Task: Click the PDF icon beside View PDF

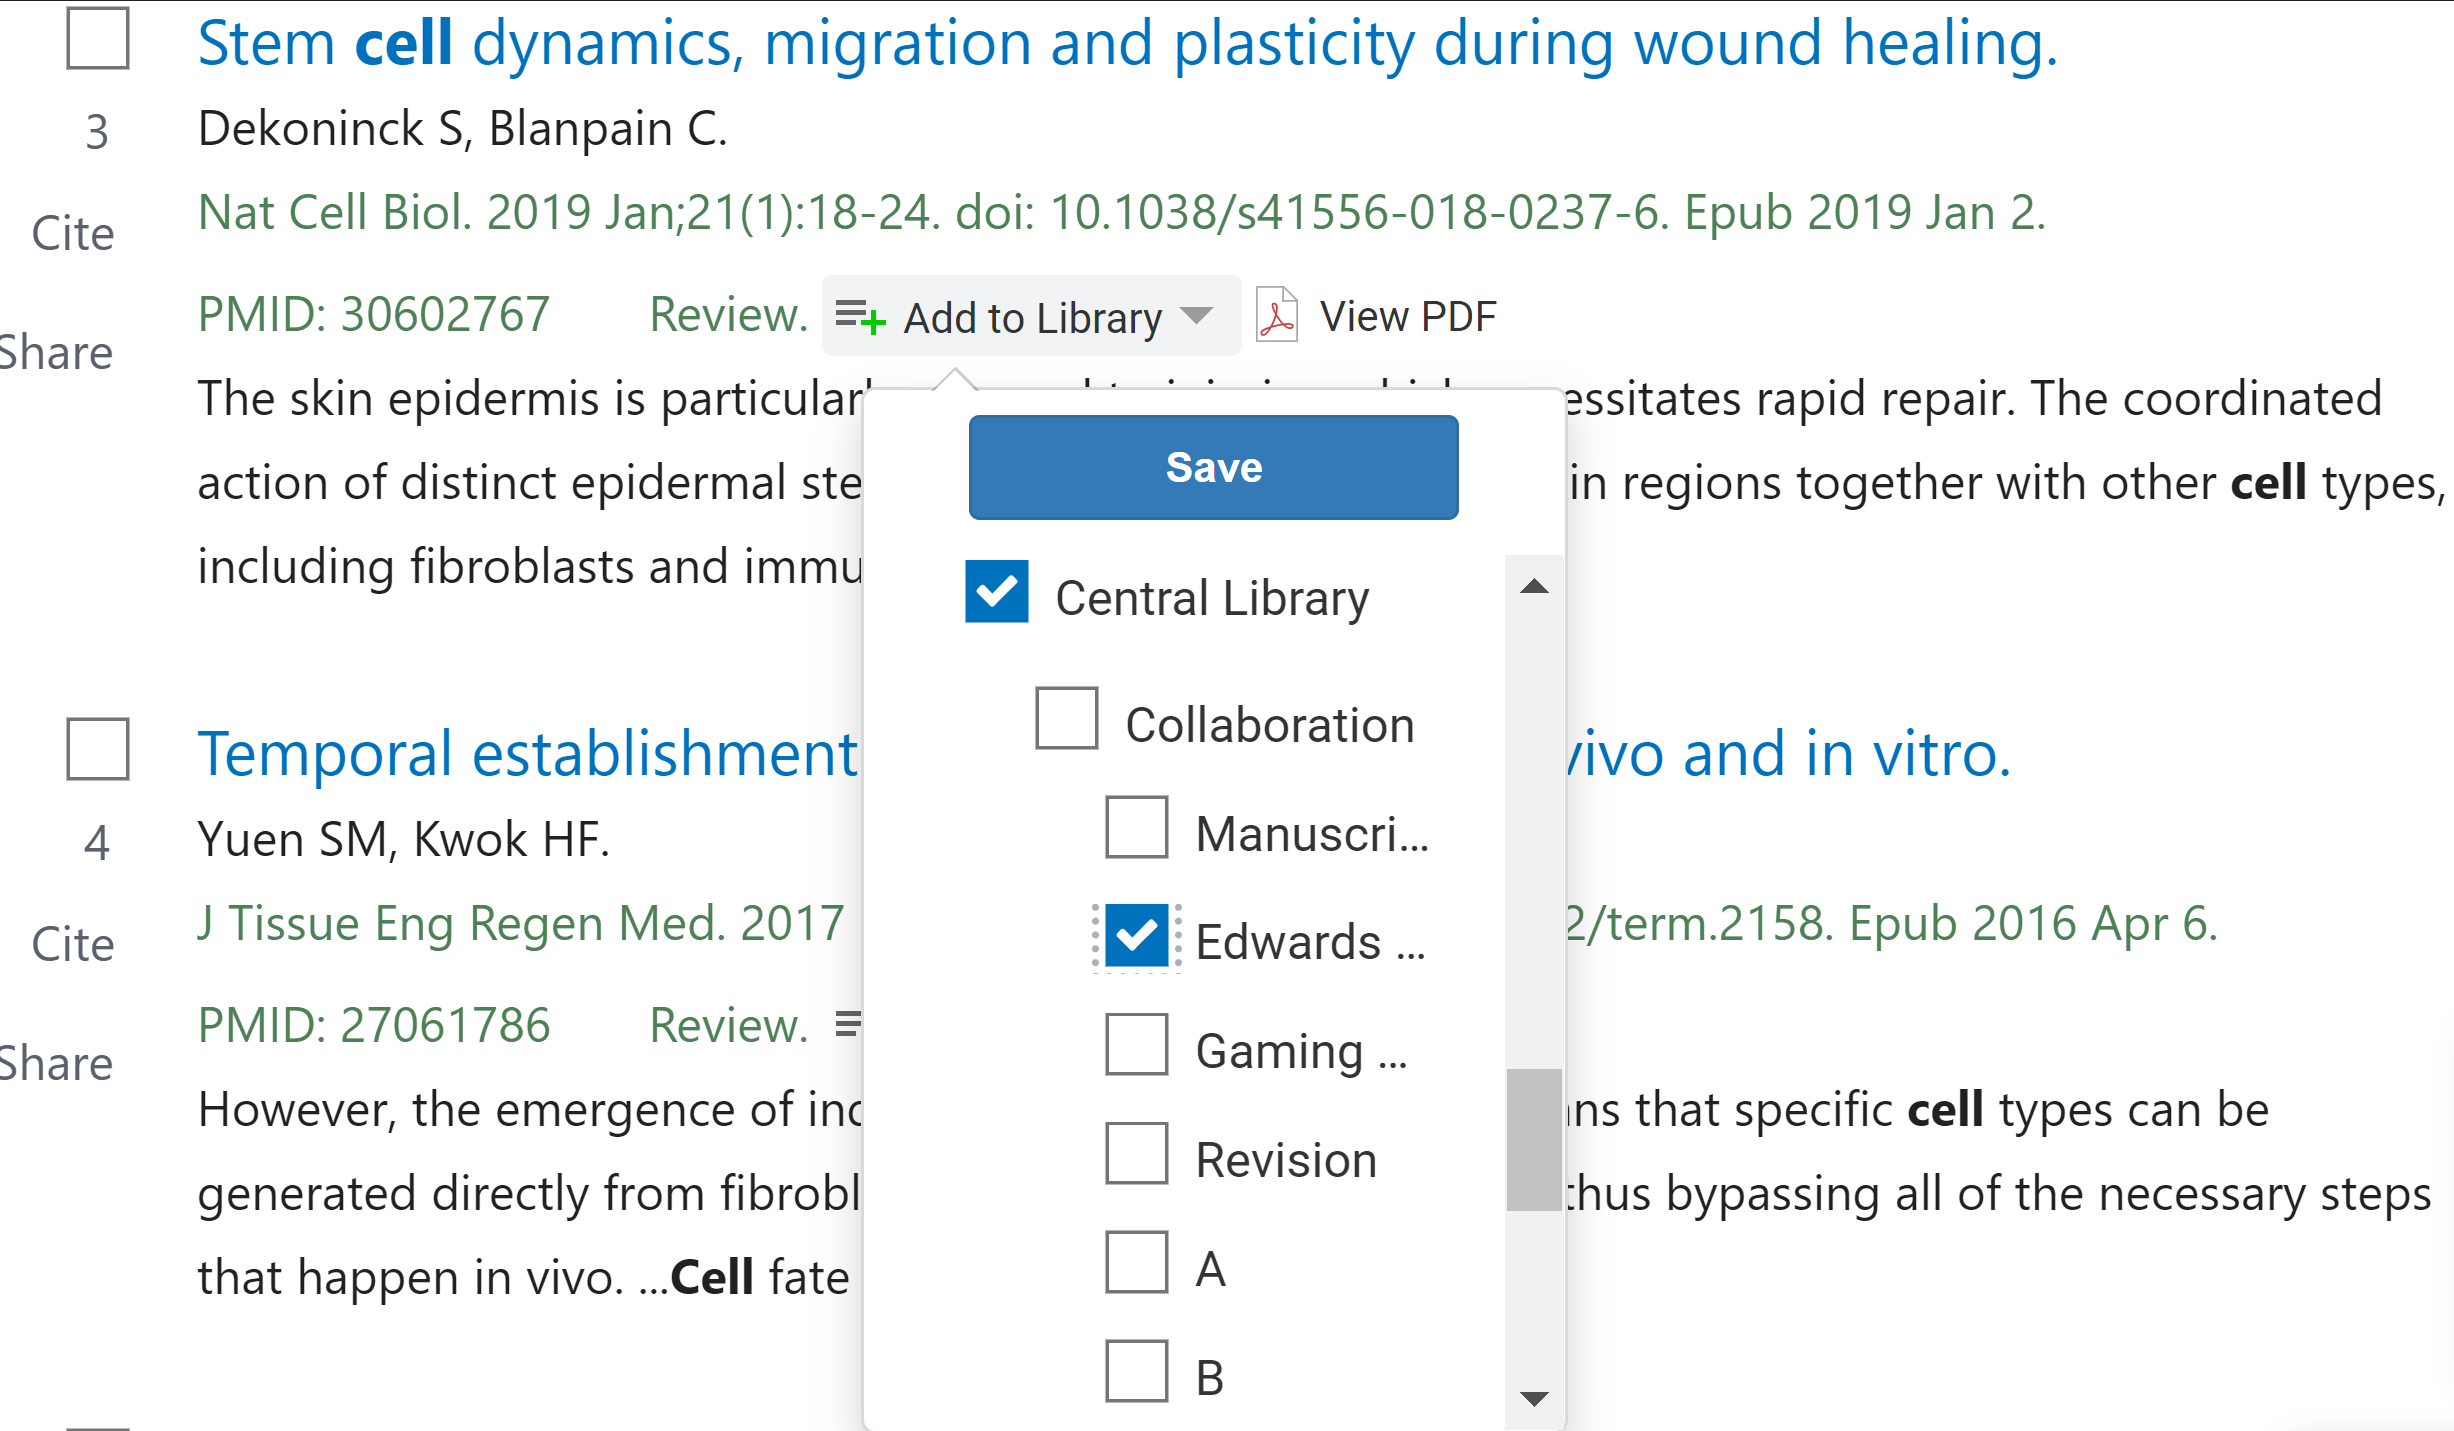Action: [1277, 316]
